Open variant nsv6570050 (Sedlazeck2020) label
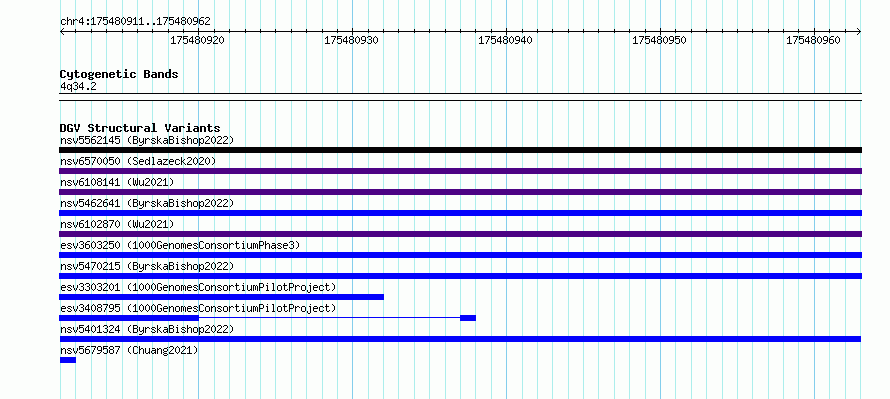Screen dimensions: 890x399 pos(138,161)
